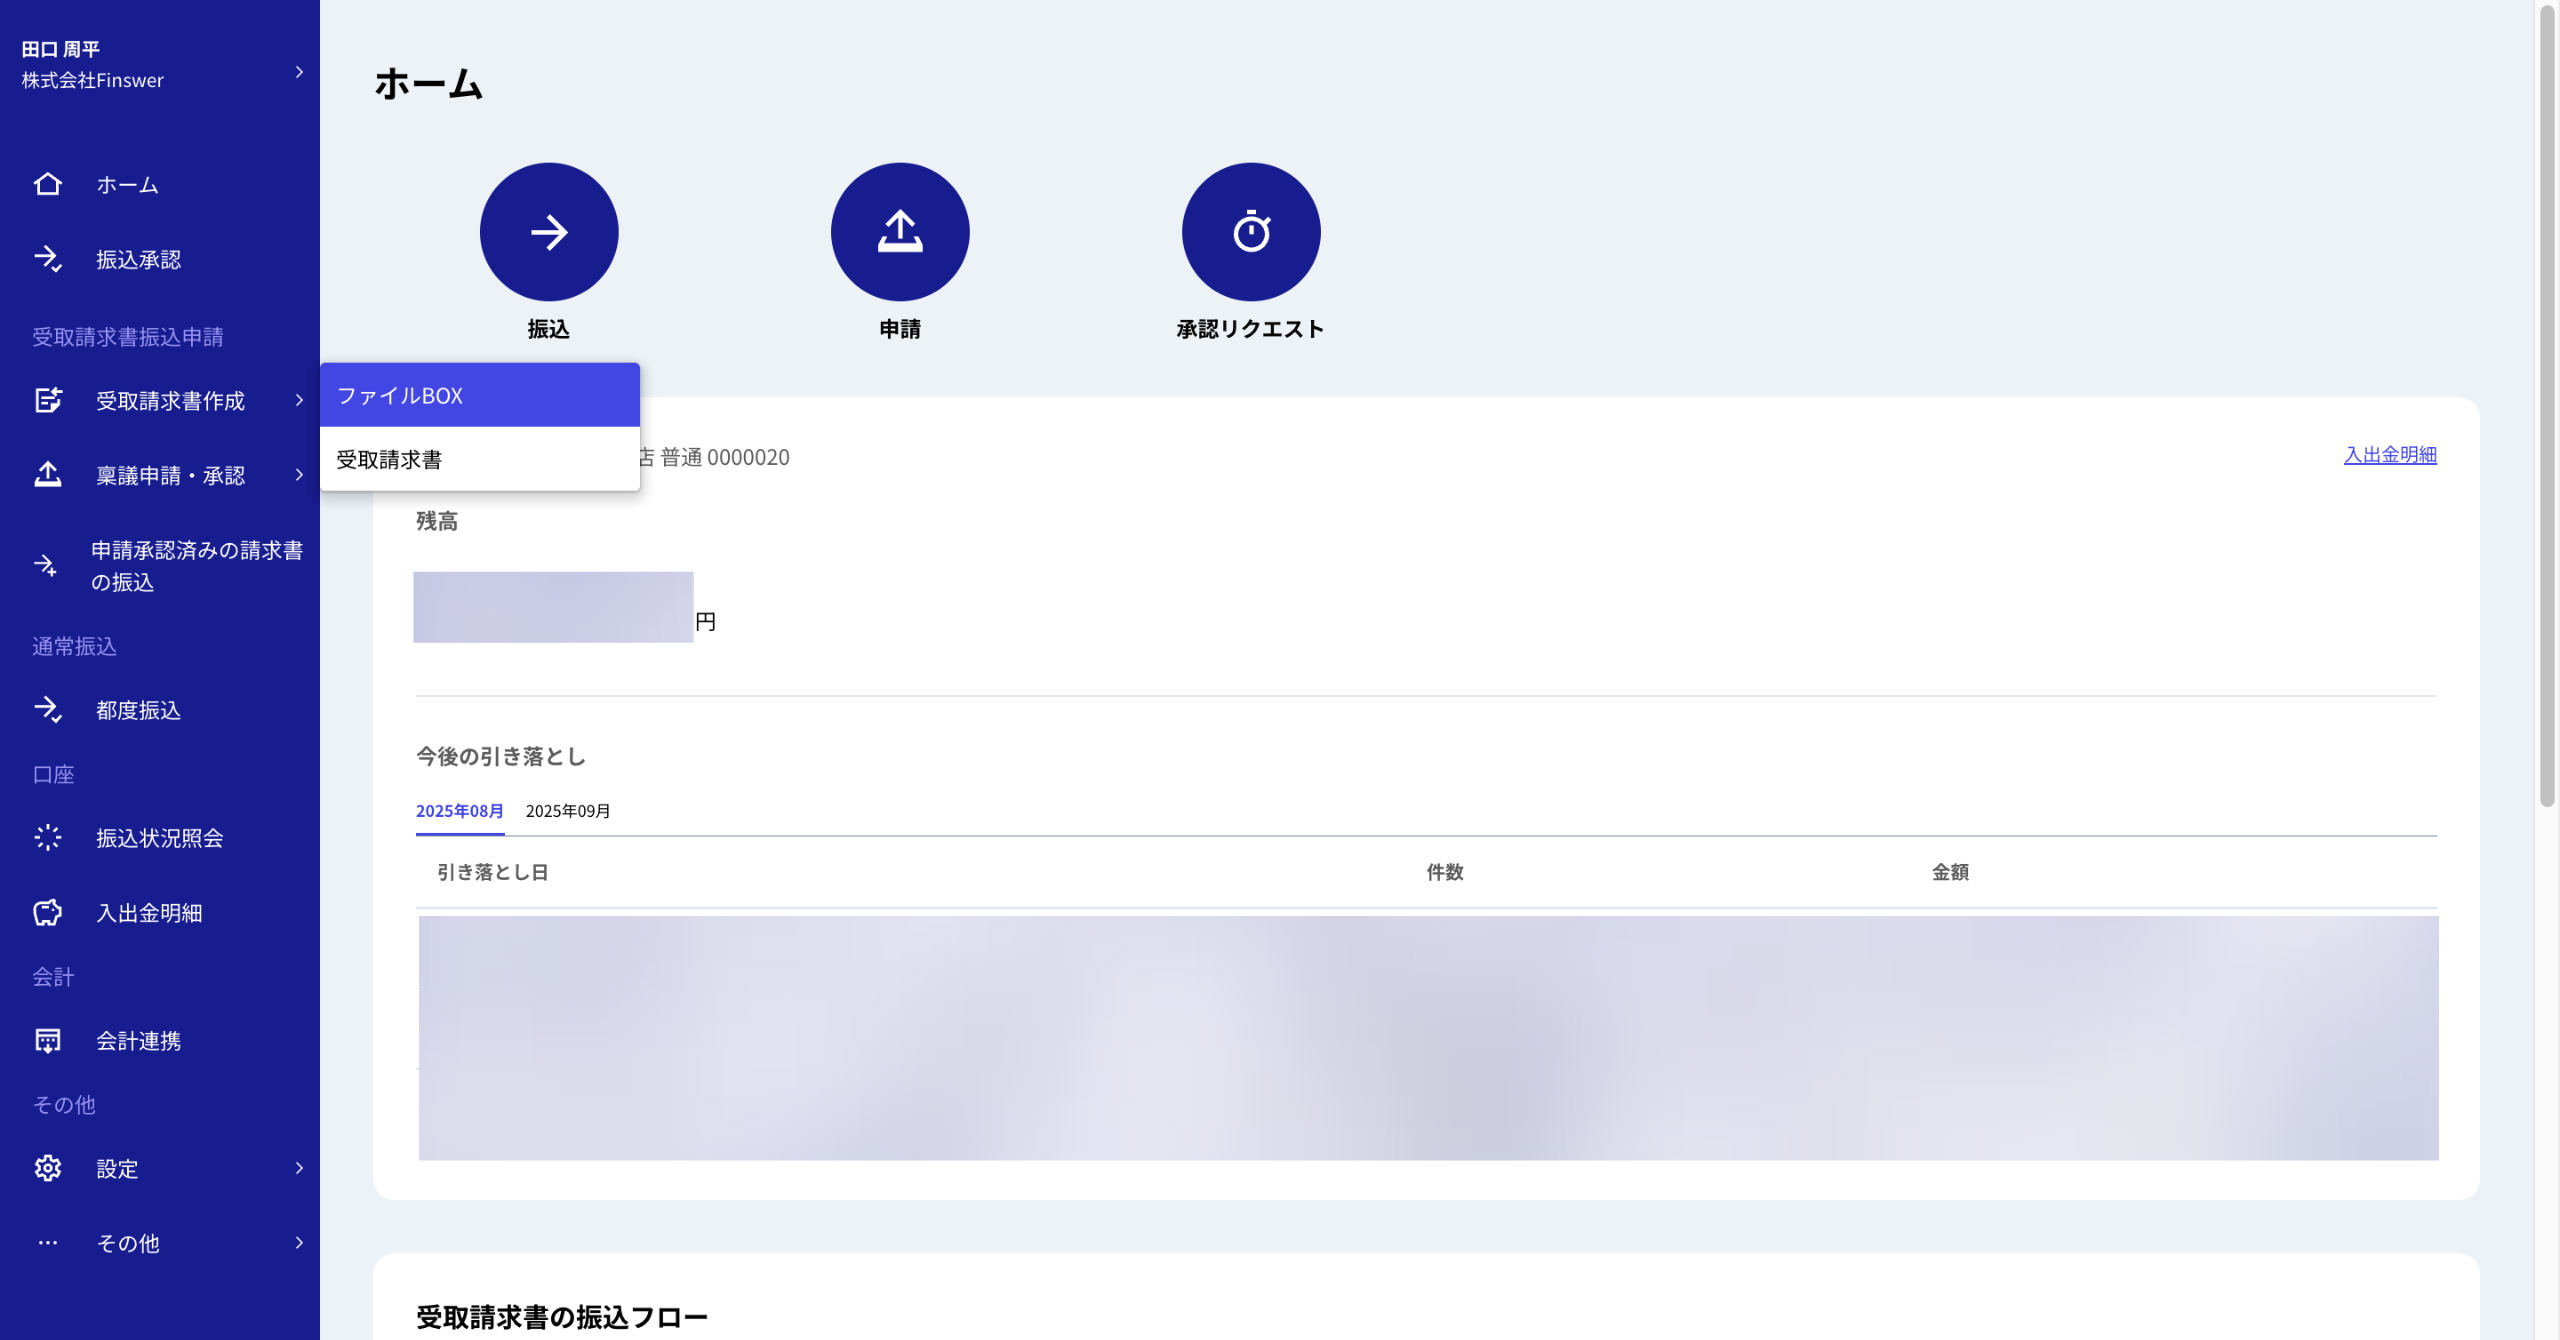Expand the 設定 menu chevron
This screenshot has height=1340, width=2560.
[298, 1168]
